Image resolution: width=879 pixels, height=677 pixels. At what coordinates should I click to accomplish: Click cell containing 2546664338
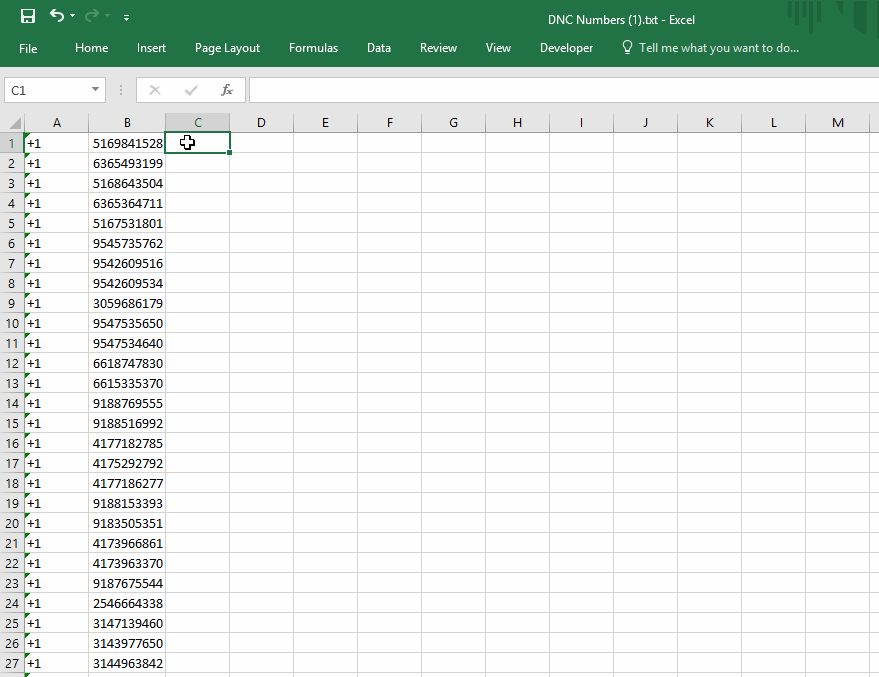tap(127, 604)
